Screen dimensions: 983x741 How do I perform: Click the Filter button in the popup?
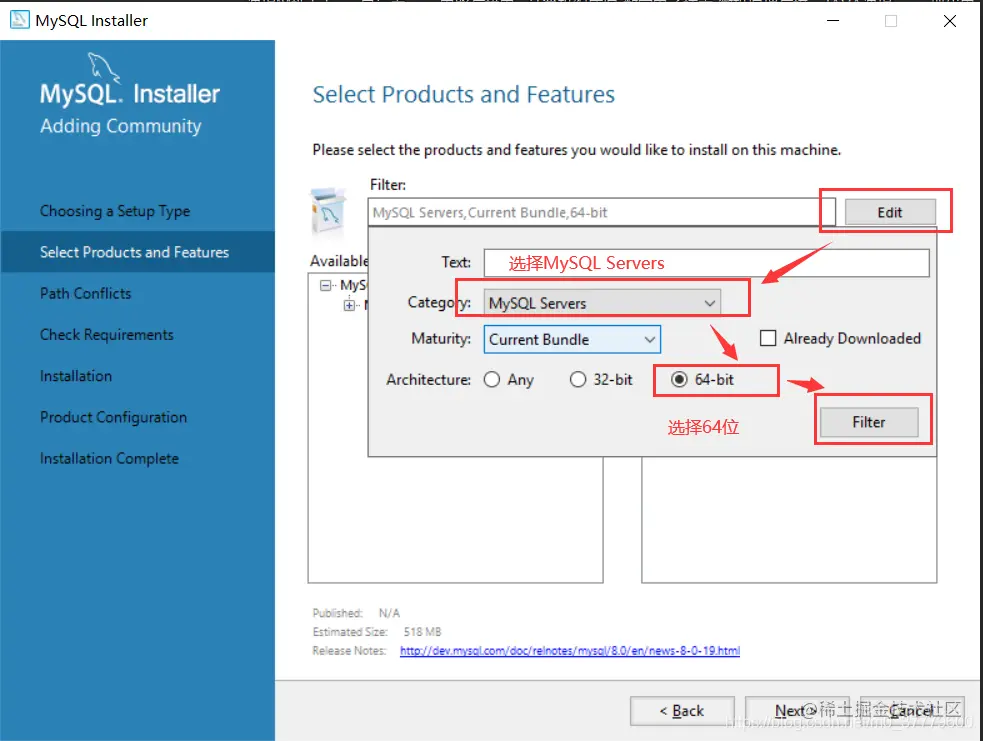click(868, 422)
